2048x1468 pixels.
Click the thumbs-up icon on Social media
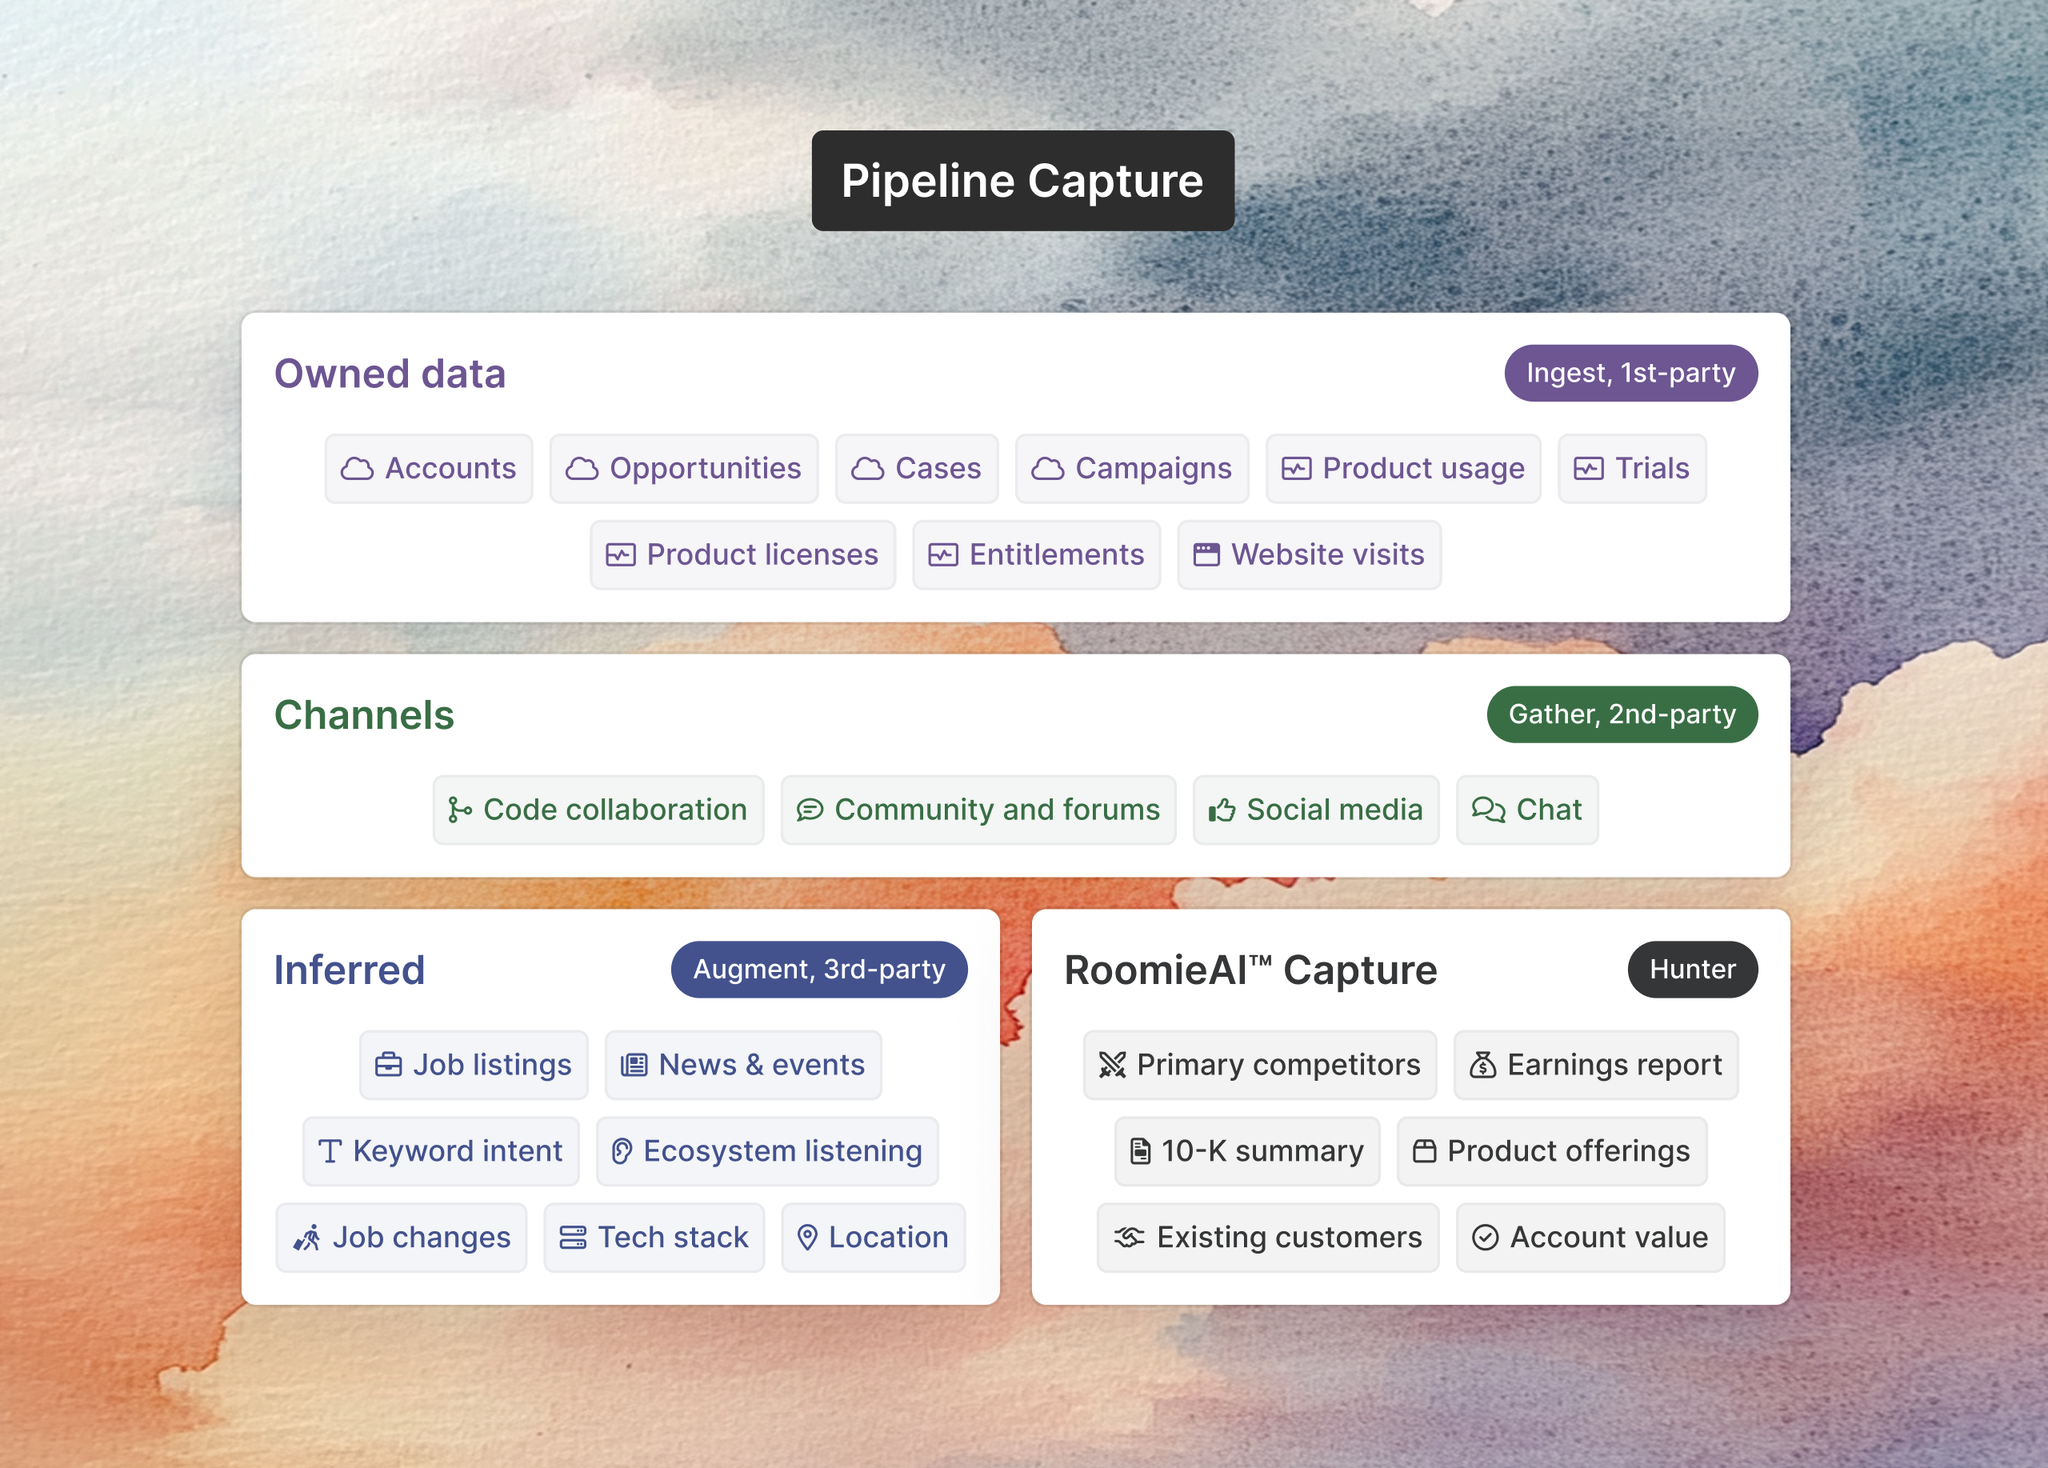(1222, 810)
